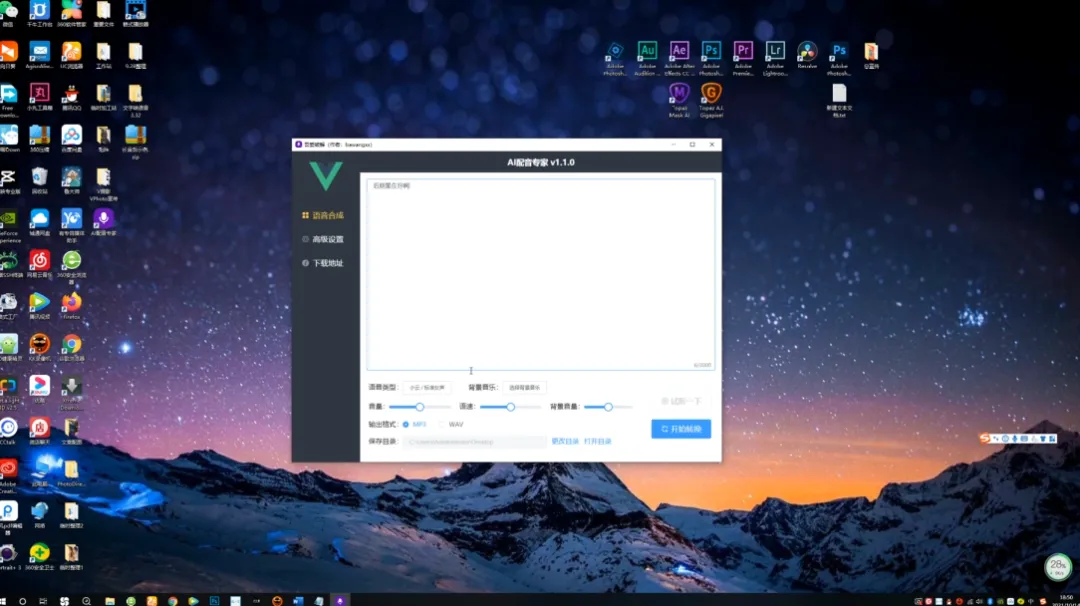
Task: Open Adobe Premiere desktop shortcut
Action: [x=742, y=59]
